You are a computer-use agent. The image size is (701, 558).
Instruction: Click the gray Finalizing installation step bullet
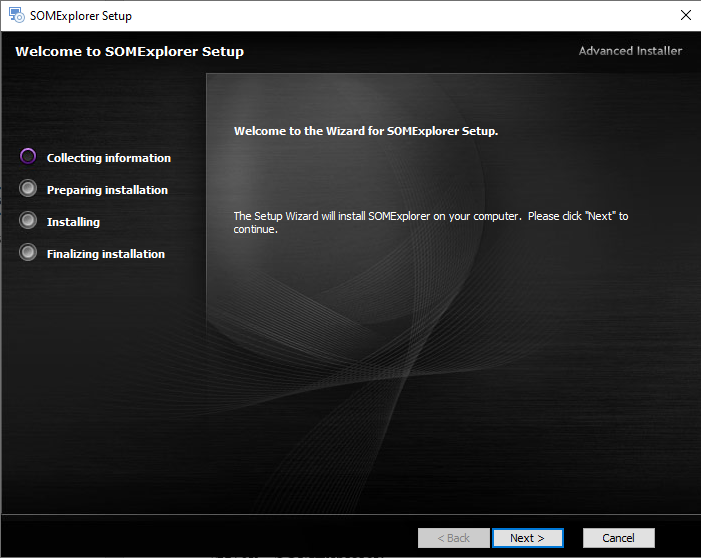click(x=28, y=253)
